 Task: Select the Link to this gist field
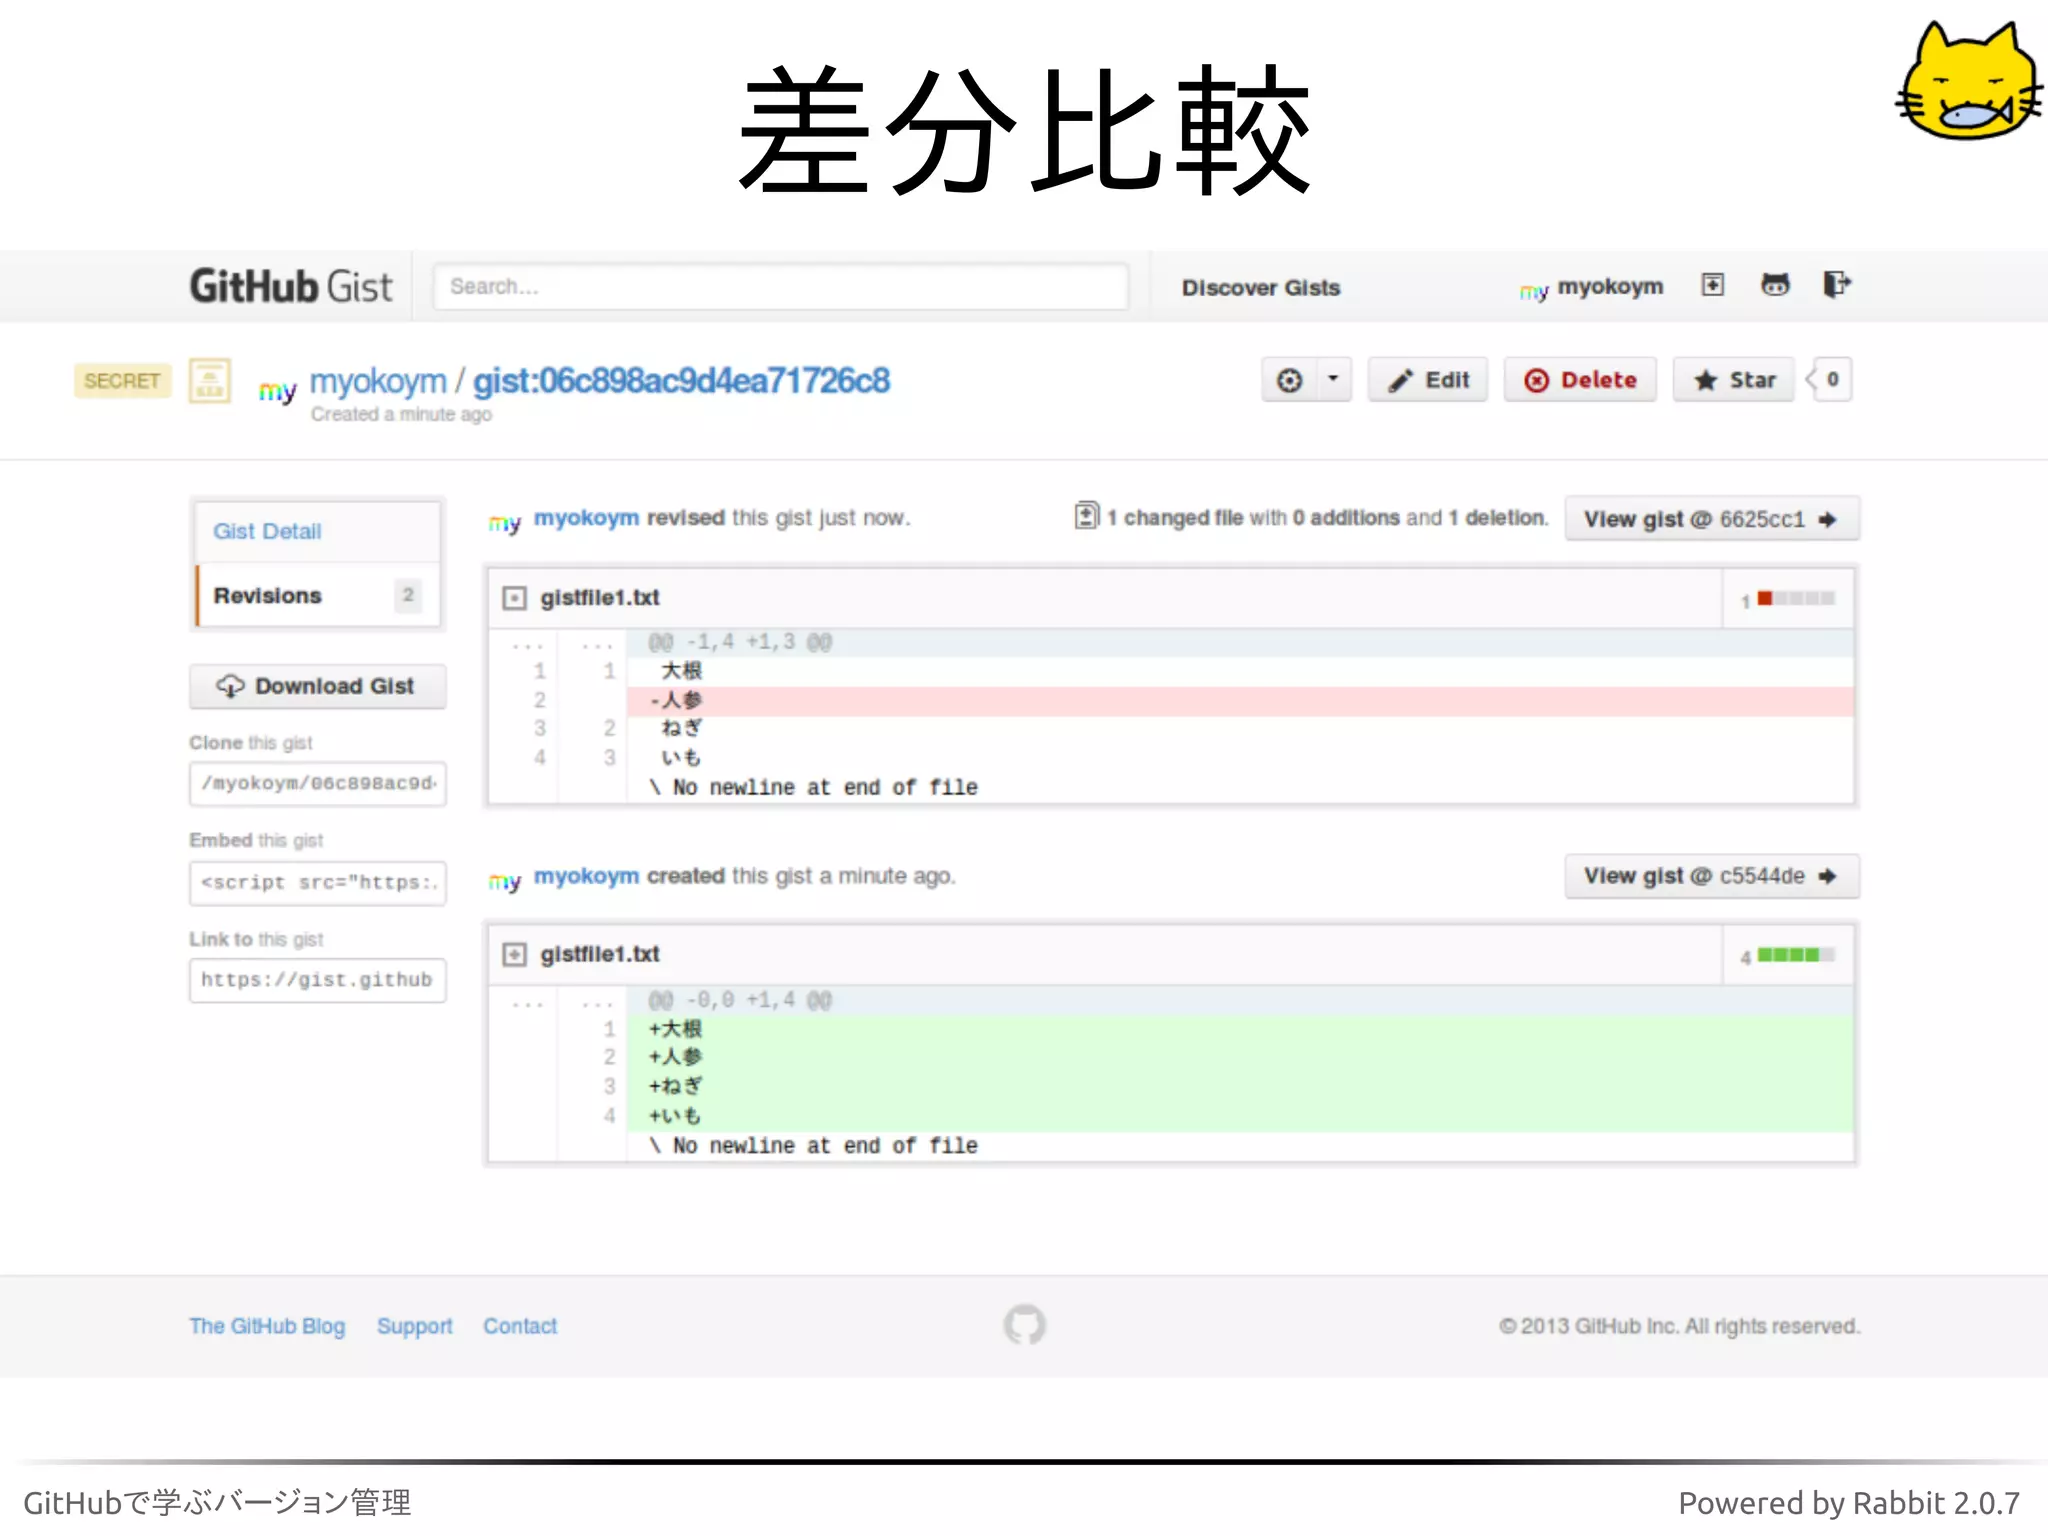pyautogui.click(x=317, y=980)
